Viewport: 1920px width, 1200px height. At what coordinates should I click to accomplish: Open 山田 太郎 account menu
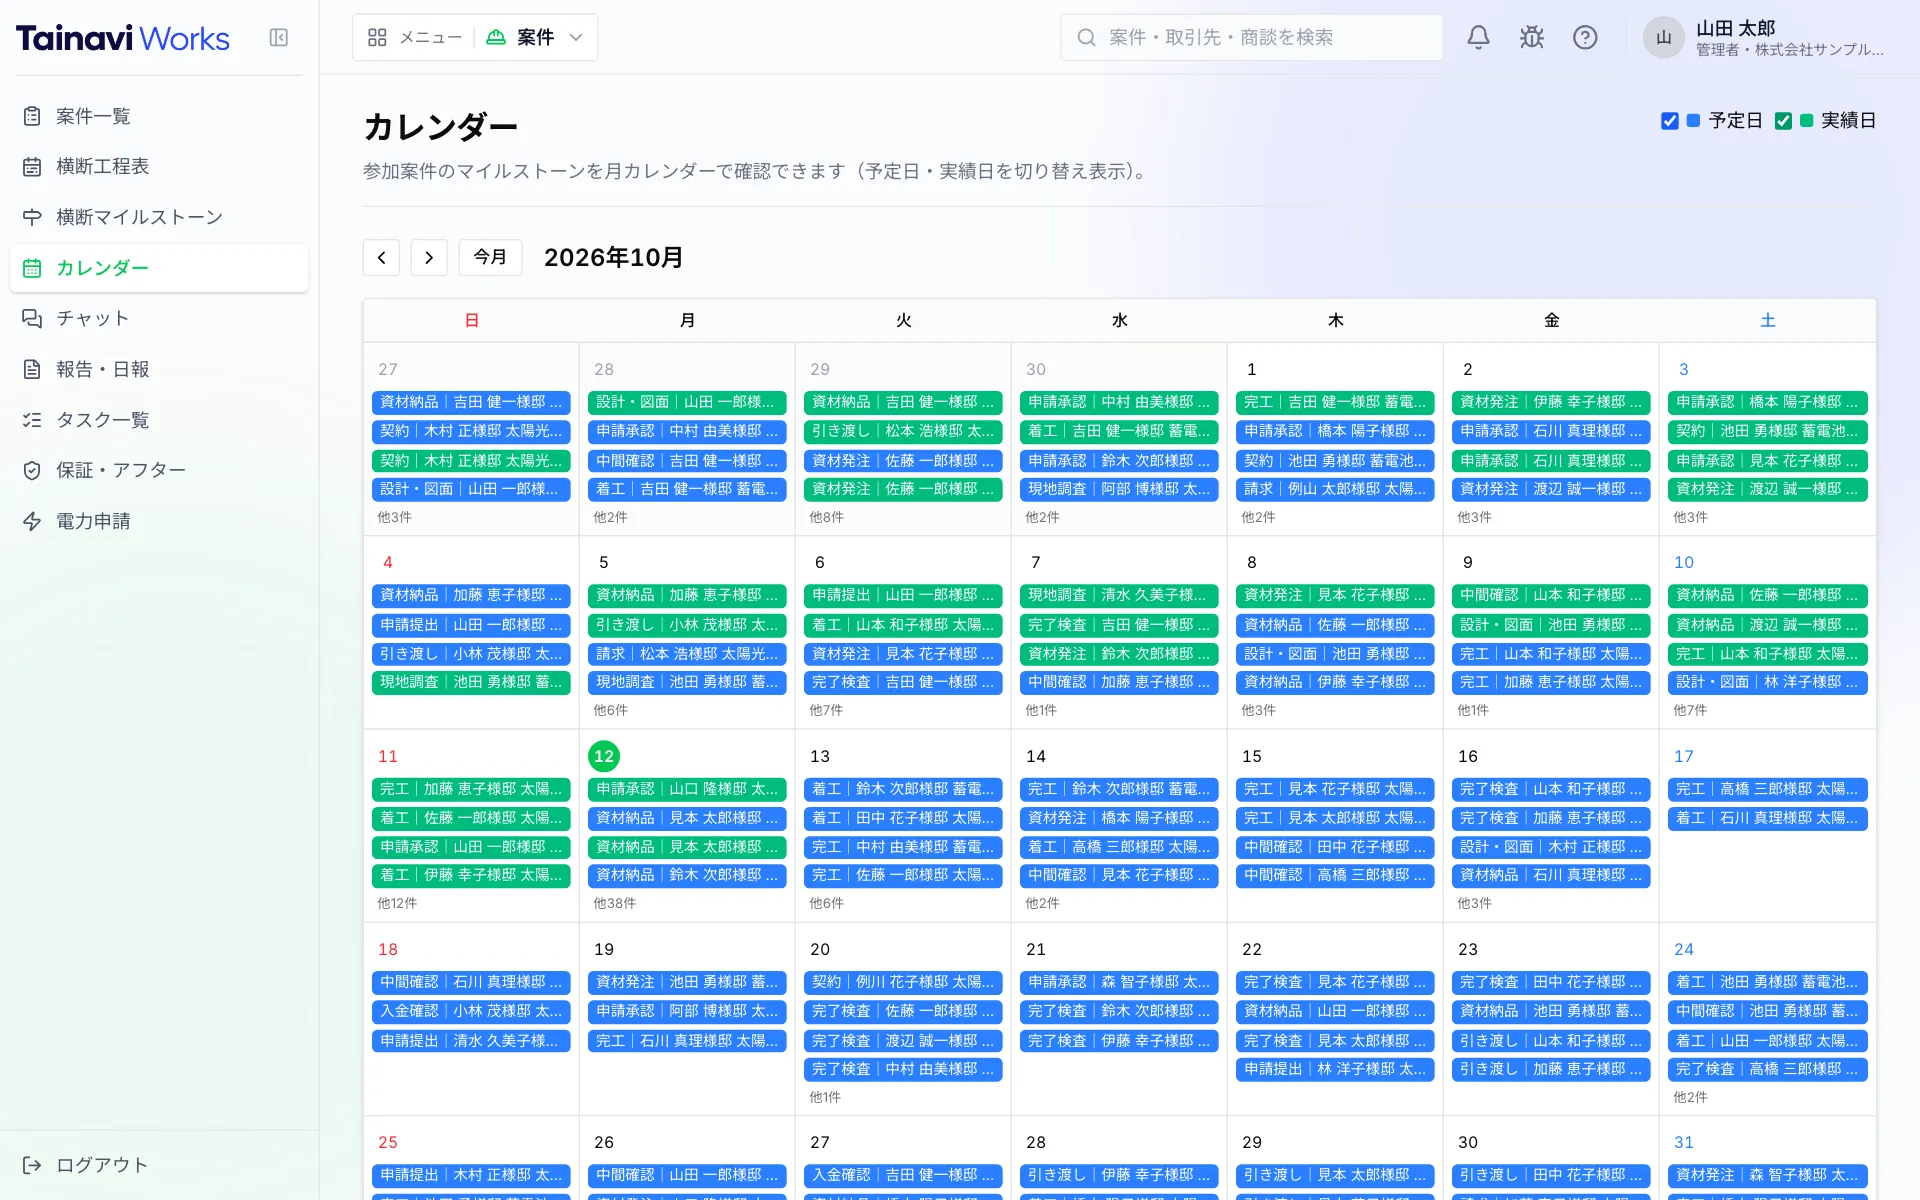pyautogui.click(x=1765, y=38)
